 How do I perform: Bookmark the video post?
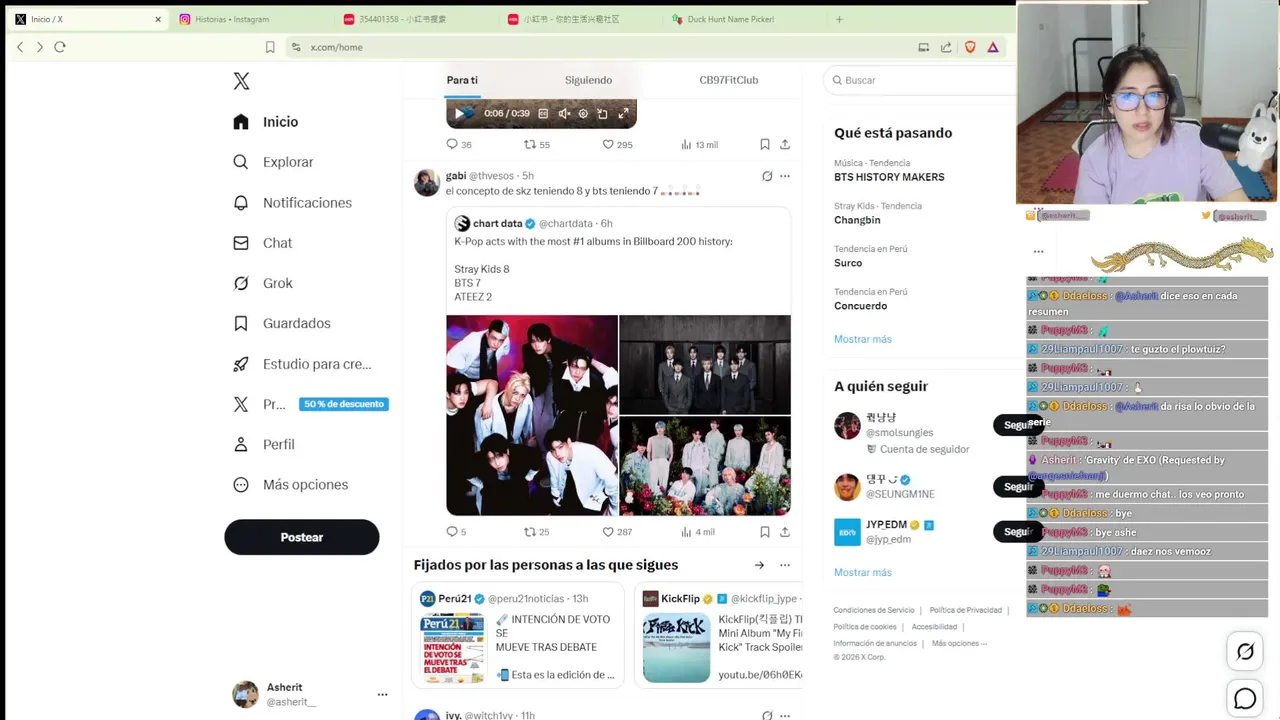coord(764,145)
